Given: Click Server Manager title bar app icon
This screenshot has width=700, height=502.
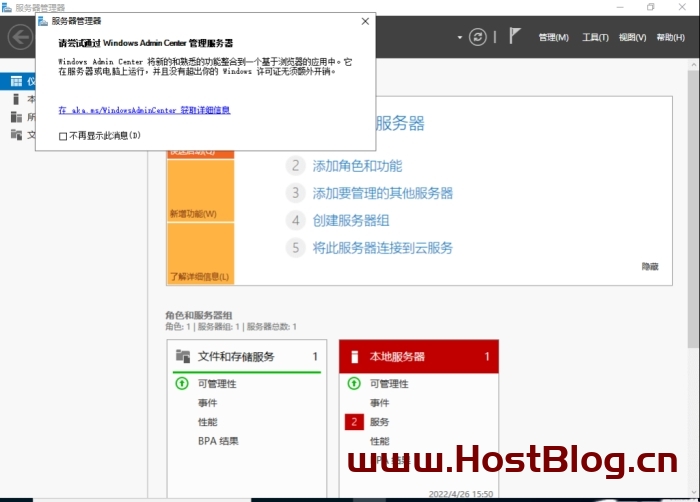Looking at the screenshot, I should [x=7, y=7].
